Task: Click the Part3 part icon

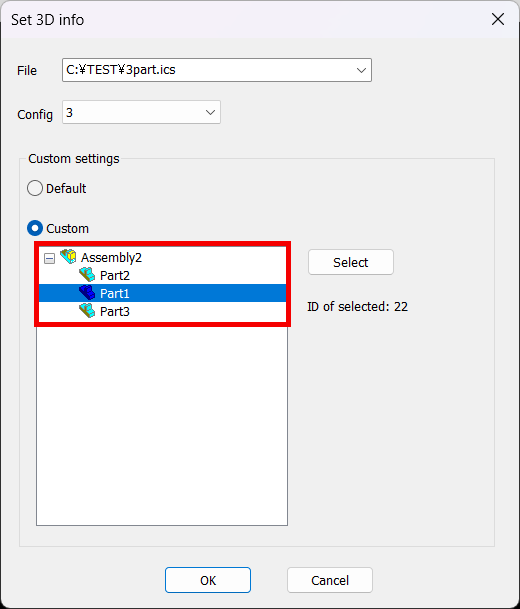Action: [x=87, y=311]
